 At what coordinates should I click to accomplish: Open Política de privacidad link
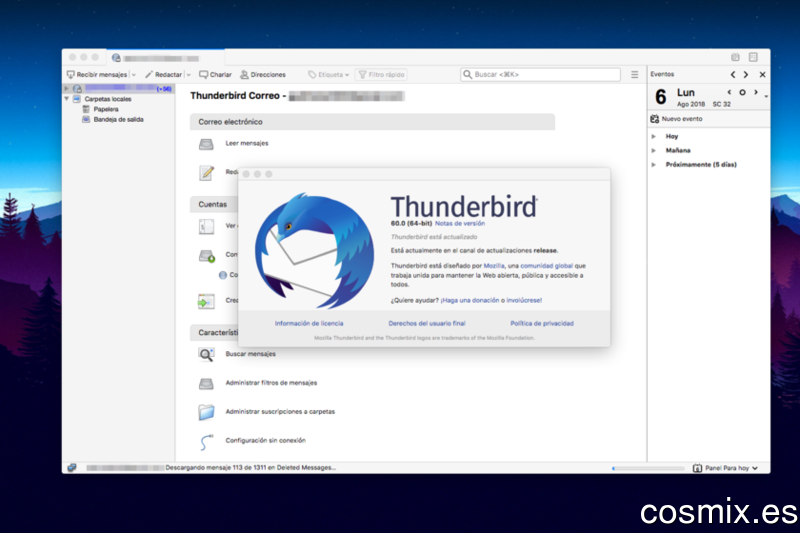(x=542, y=323)
